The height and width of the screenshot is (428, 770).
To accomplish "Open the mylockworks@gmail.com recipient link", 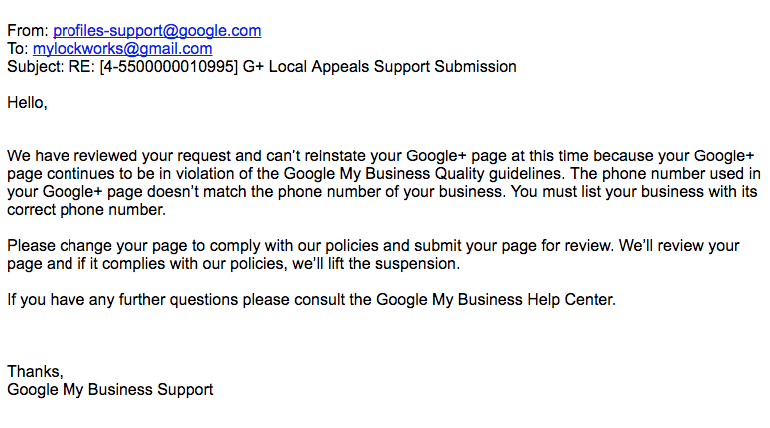I will [122, 49].
